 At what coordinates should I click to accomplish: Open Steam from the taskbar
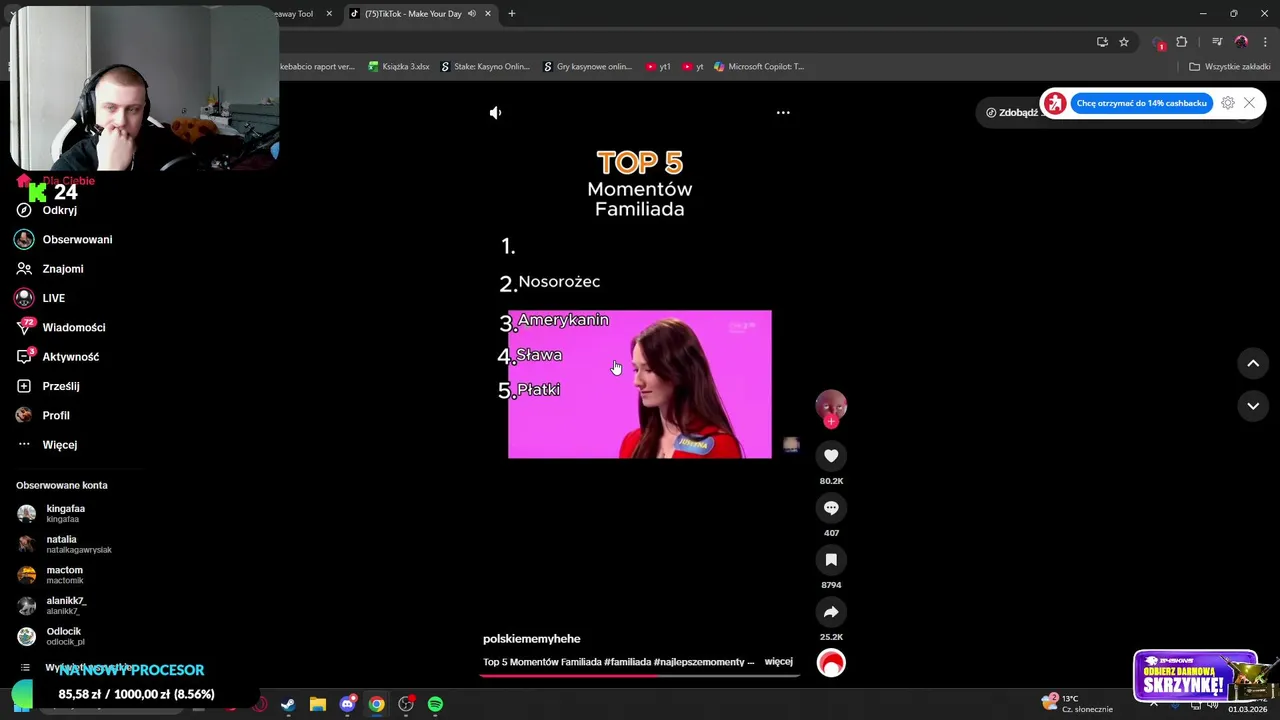288,704
